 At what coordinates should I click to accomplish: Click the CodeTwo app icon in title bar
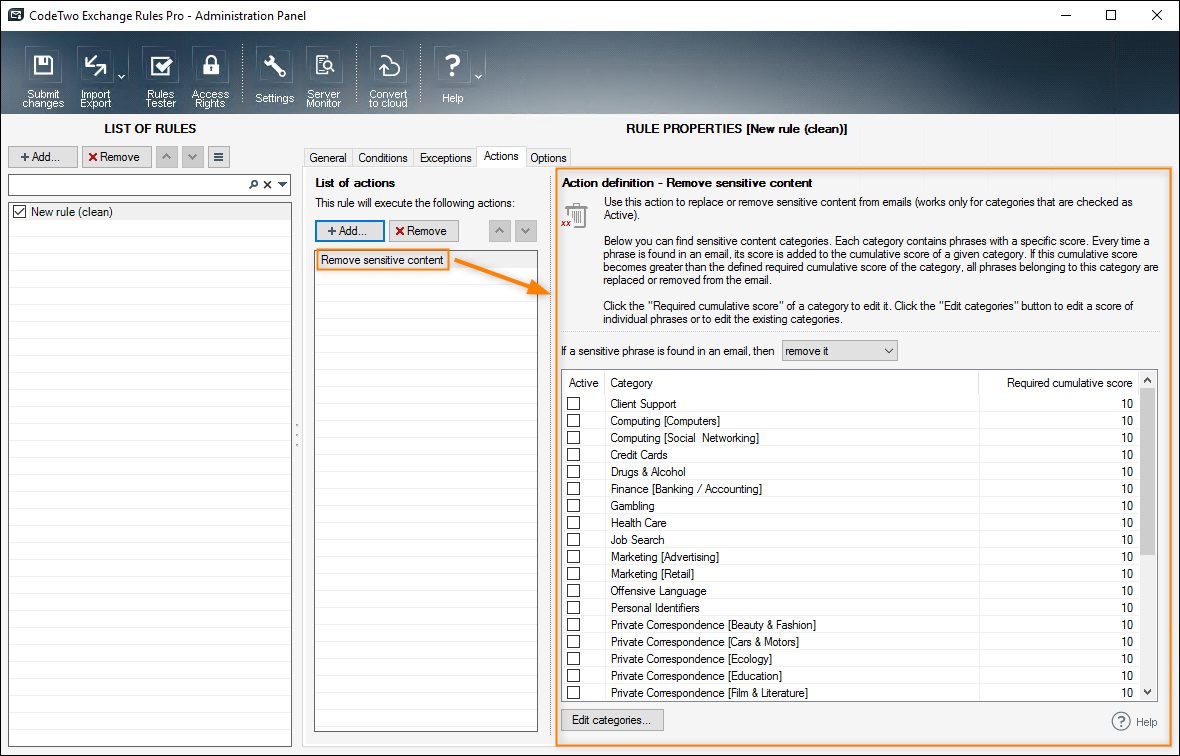16,15
